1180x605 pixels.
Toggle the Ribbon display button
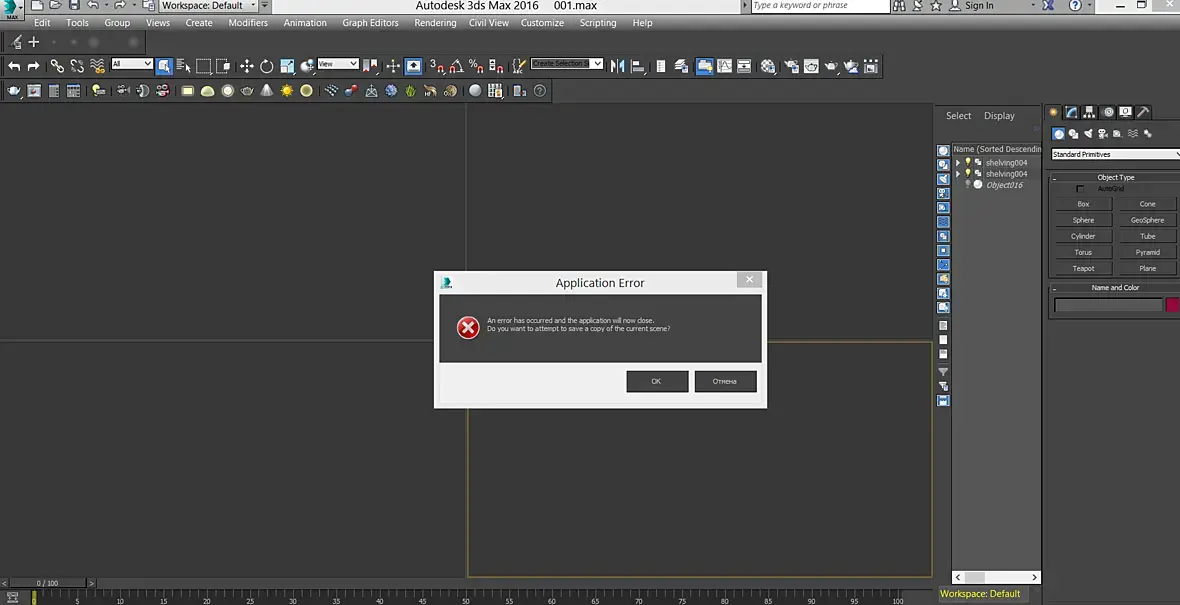point(704,66)
